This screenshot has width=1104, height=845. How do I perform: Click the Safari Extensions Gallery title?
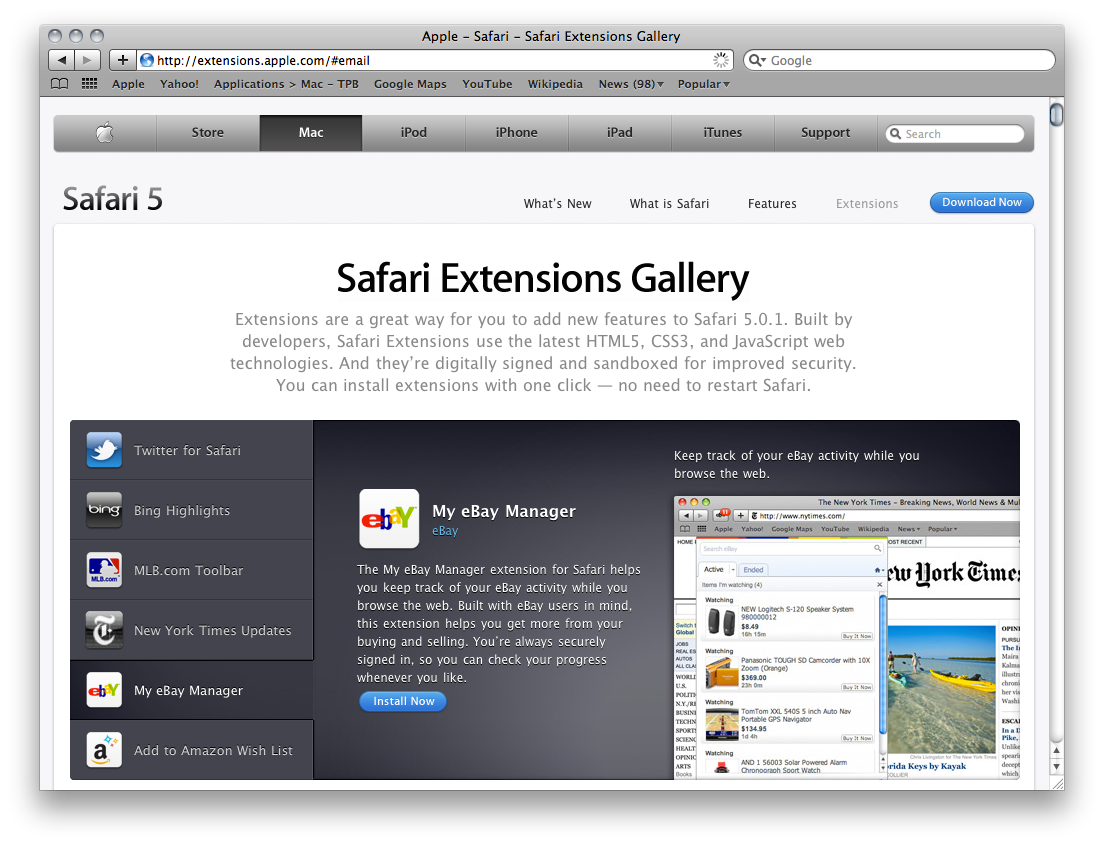pos(543,279)
